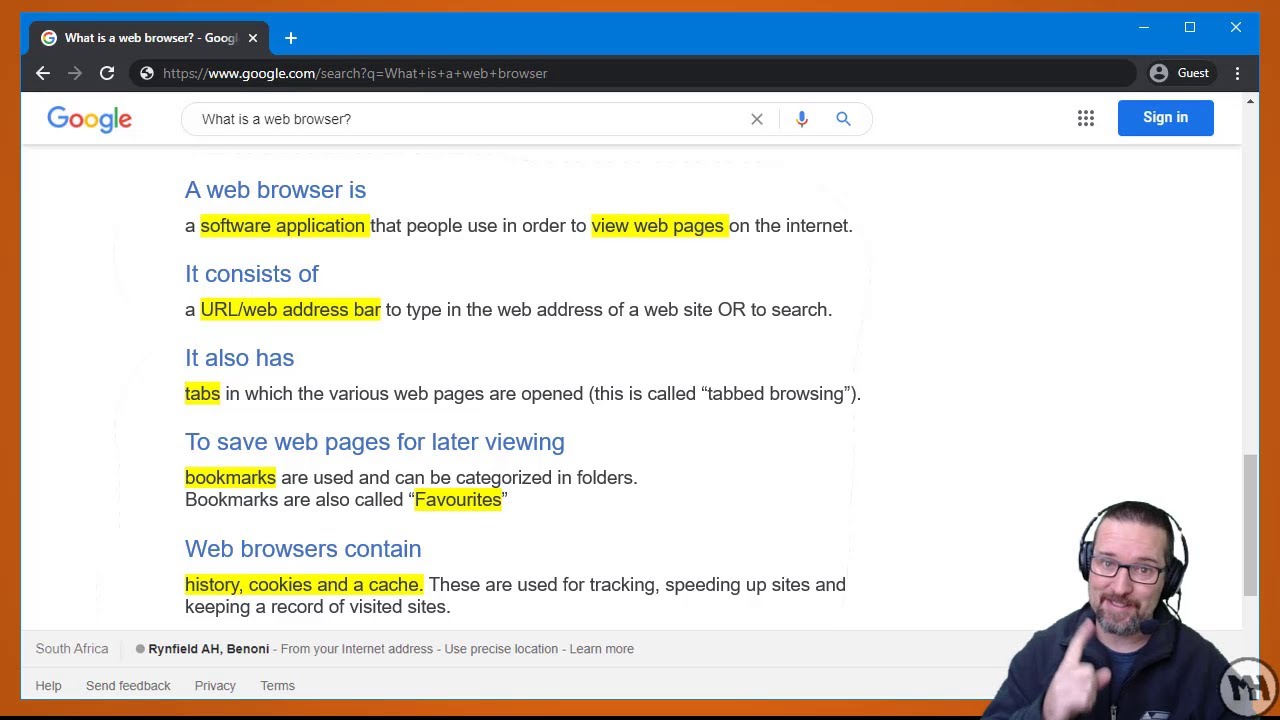Open the Privacy footer link
1280x720 pixels.
coord(215,686)
